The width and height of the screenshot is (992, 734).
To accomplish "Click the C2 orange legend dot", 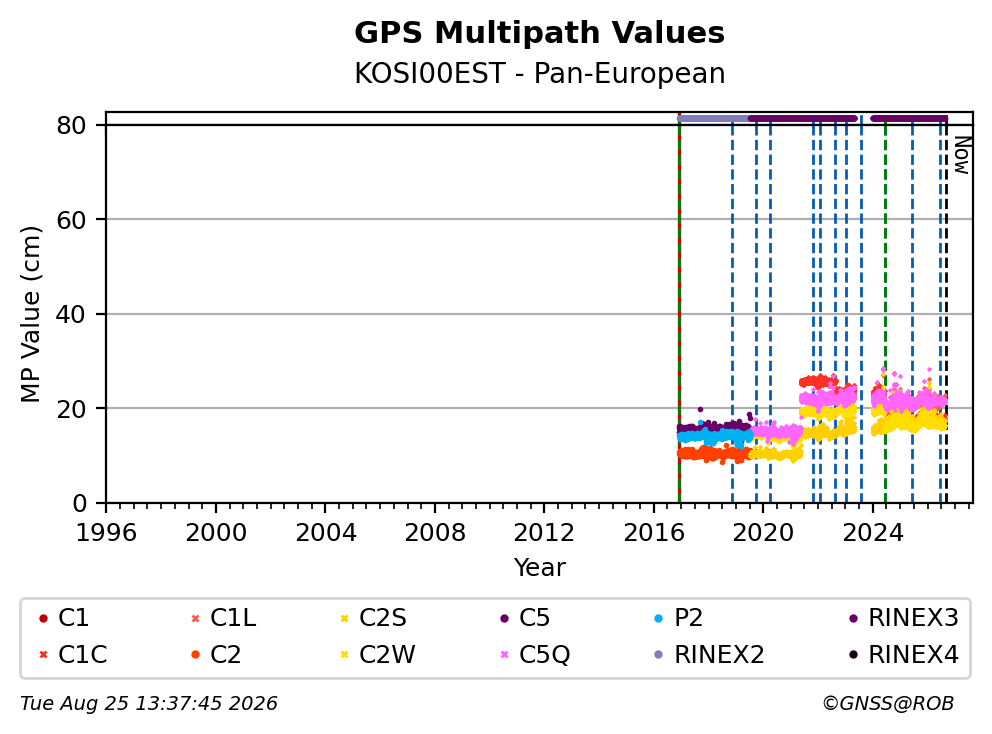I will tap(195, 655).
